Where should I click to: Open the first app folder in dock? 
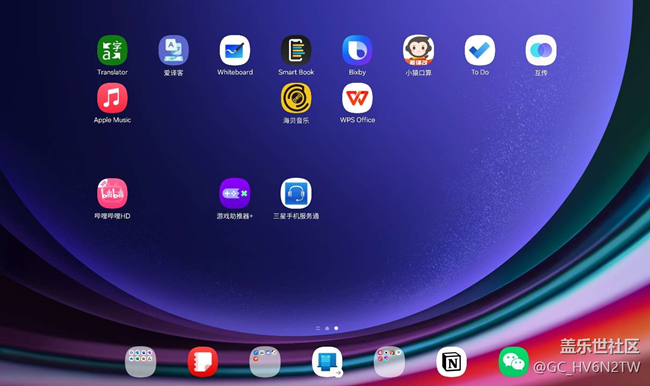click(x=141, y=362)
